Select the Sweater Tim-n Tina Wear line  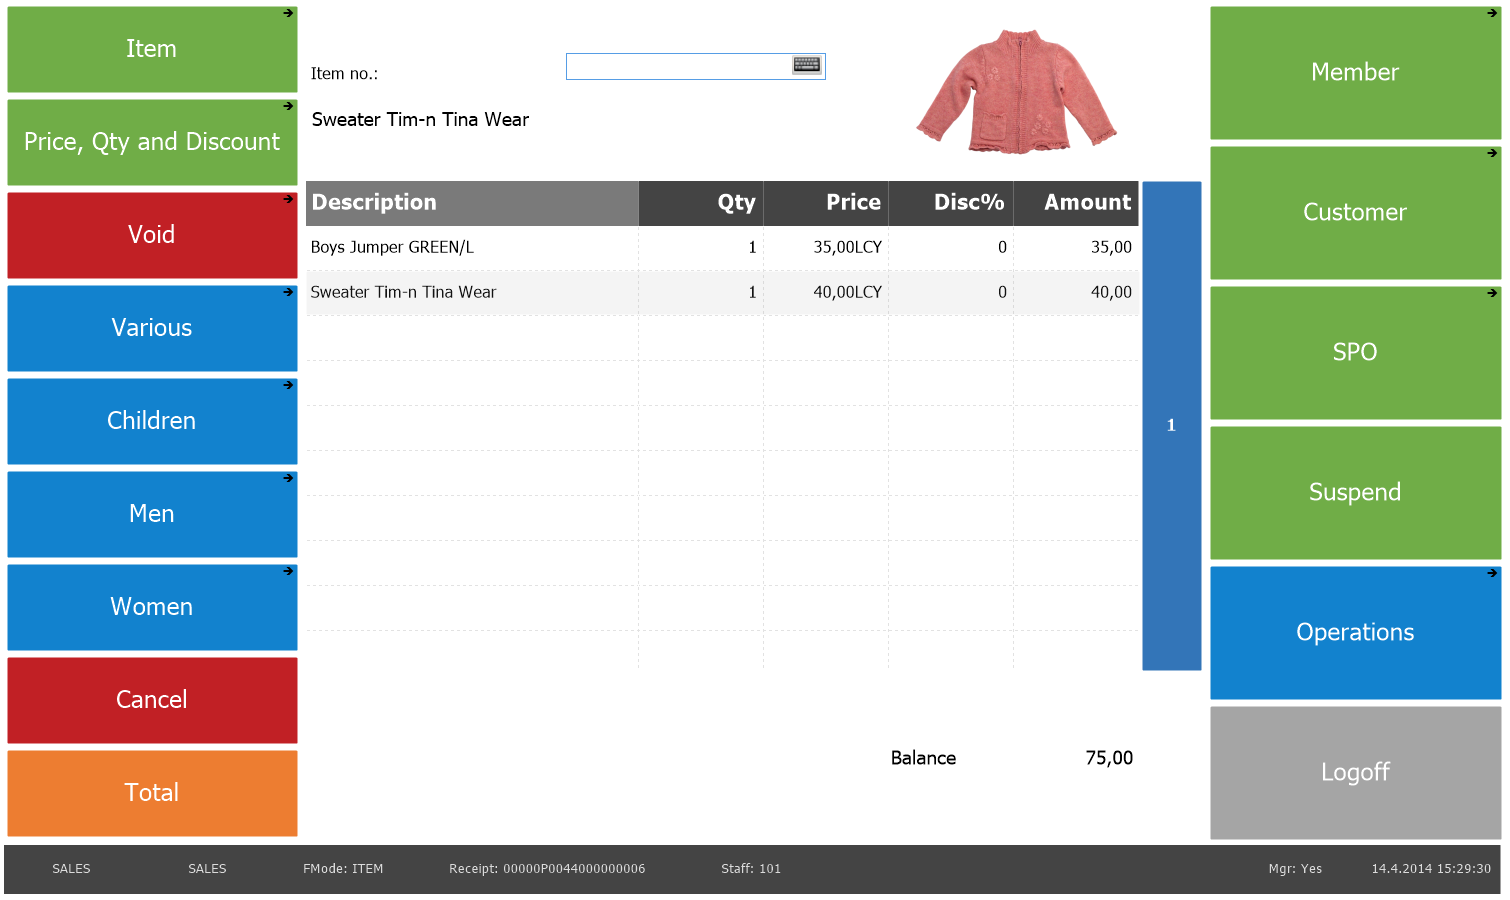tap(722, 292)
